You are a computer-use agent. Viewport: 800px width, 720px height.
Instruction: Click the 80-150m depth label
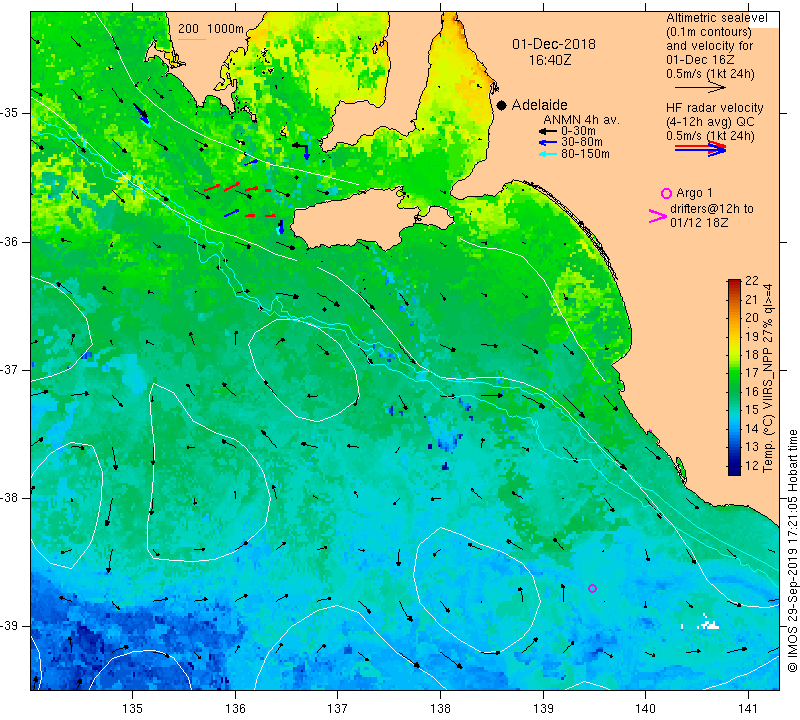click(585, 154)
